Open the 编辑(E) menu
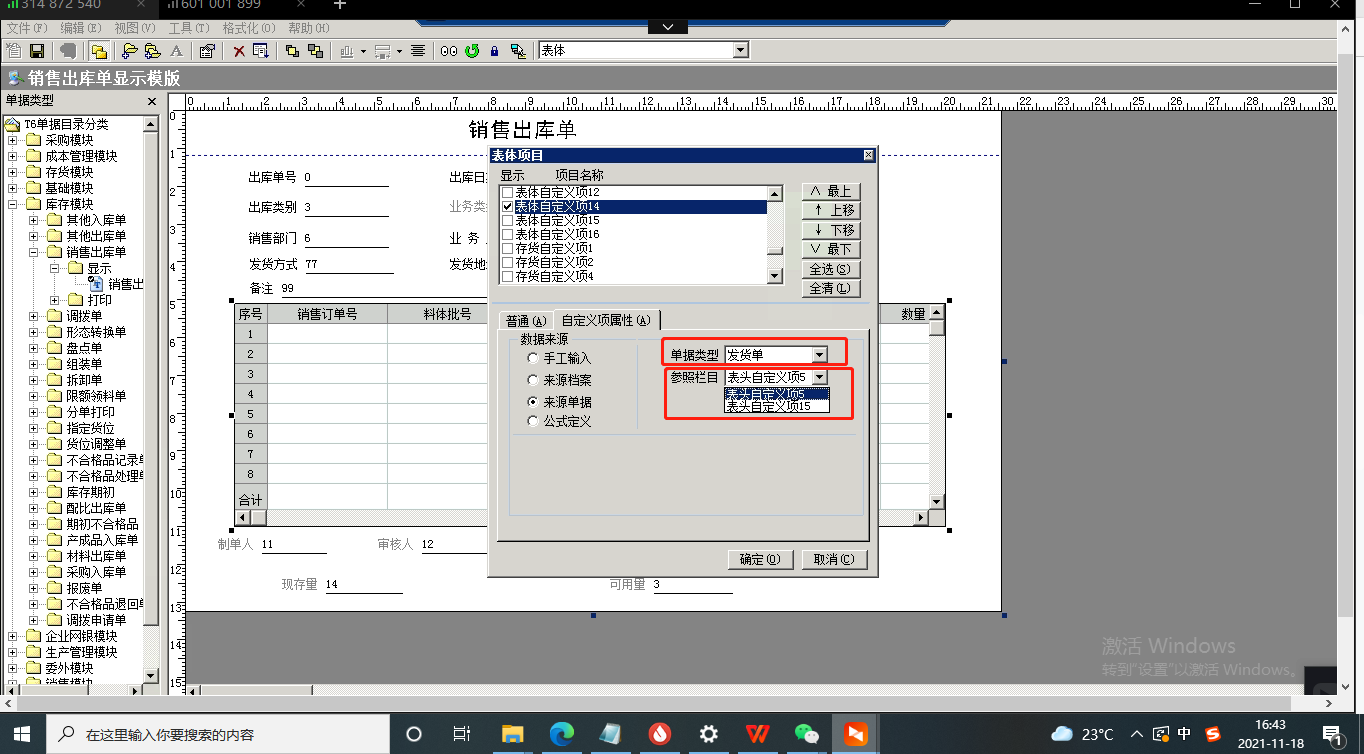 coord(81,28)
